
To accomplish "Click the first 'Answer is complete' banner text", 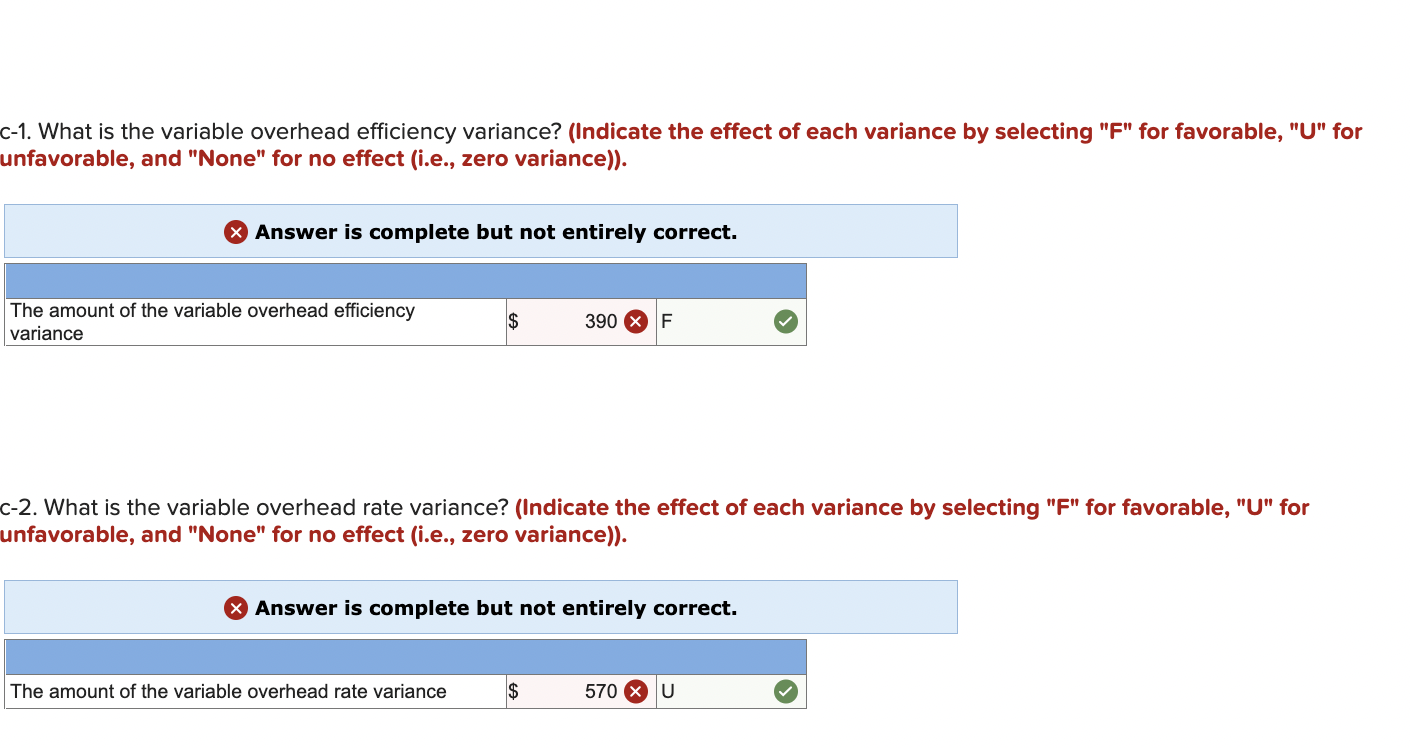I will click(497, 231).
